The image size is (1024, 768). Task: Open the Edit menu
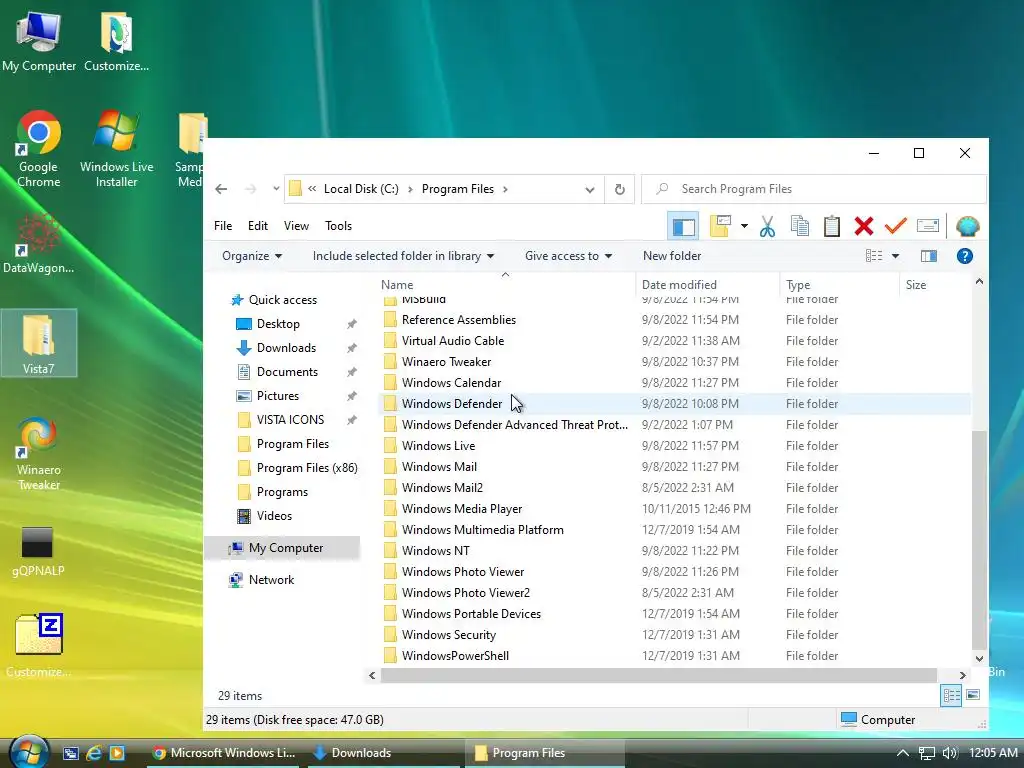coord(258,226)
